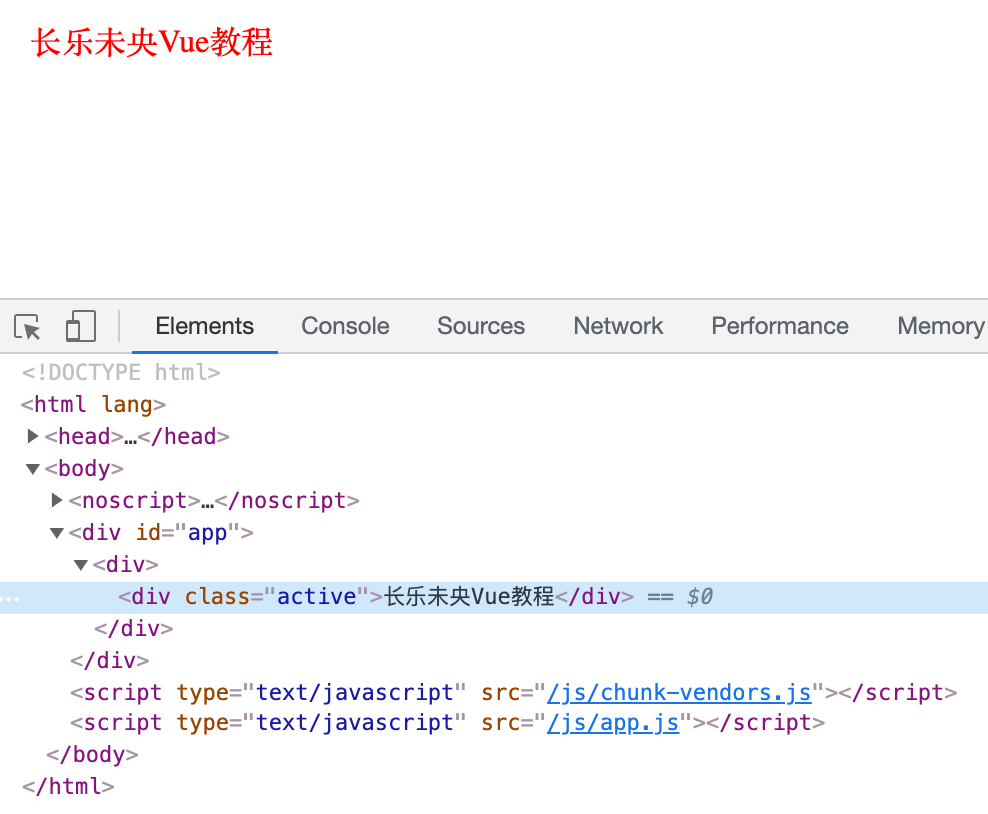988x814 pixels.
Task: Click the "active" class attribute value
Action: [x=316, y=597]
